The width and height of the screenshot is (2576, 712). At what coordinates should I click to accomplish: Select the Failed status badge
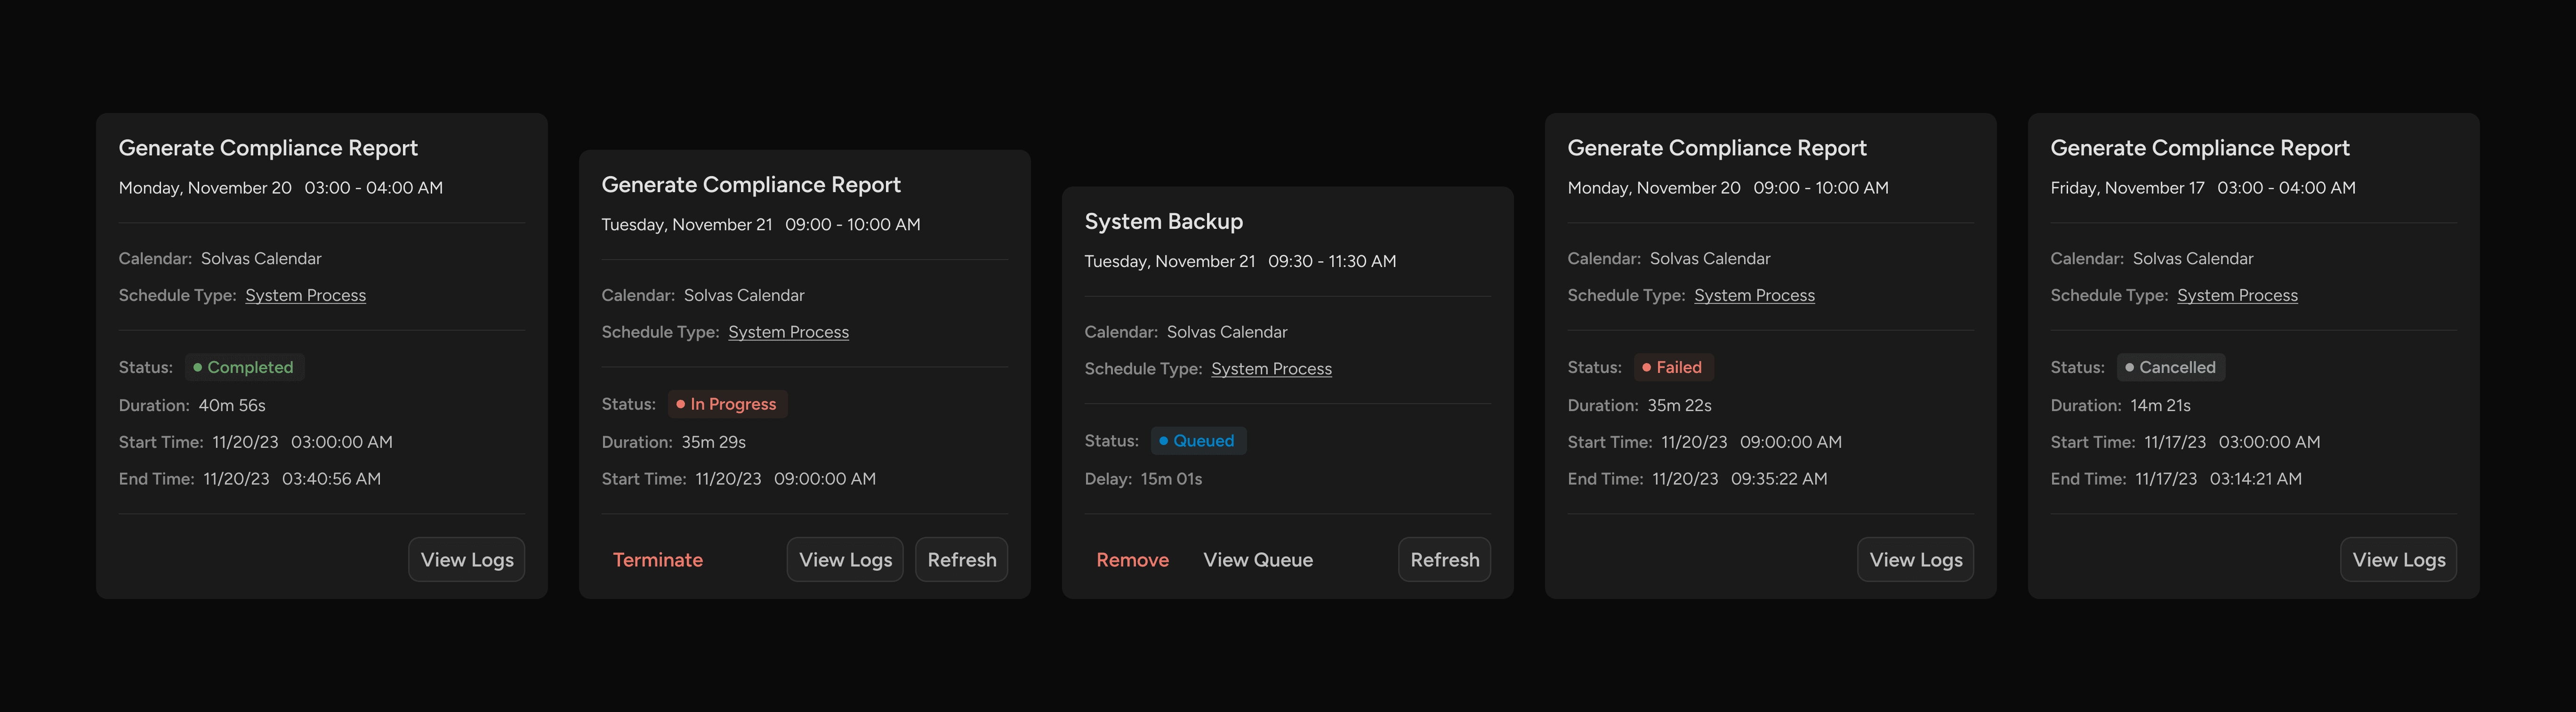pyautogui.click(x=1673, y=367)
